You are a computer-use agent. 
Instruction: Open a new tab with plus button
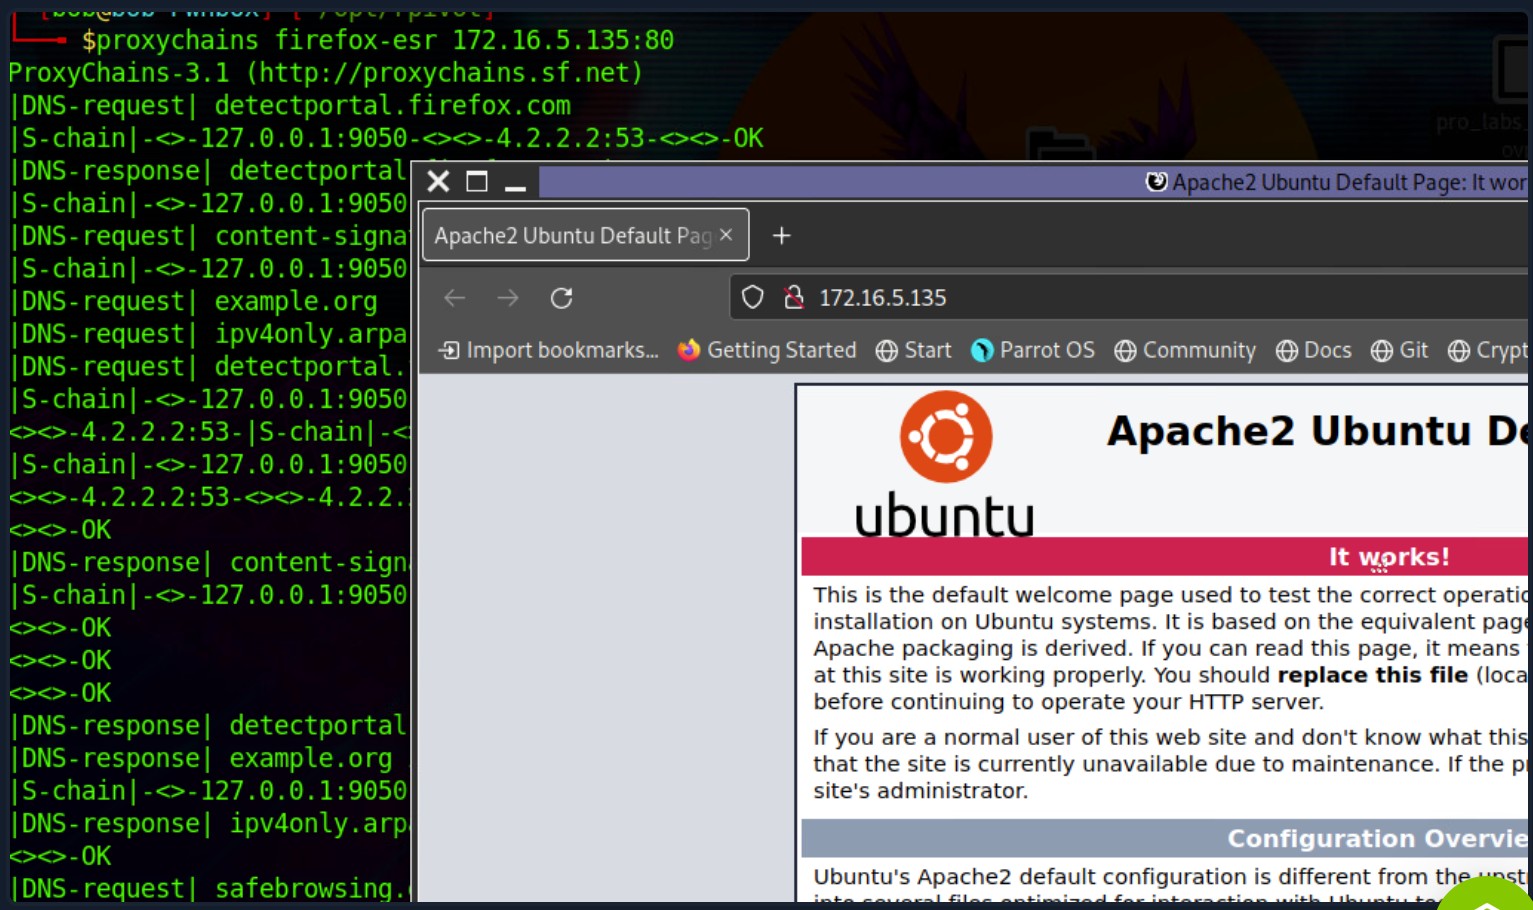(x=782, y=235)
